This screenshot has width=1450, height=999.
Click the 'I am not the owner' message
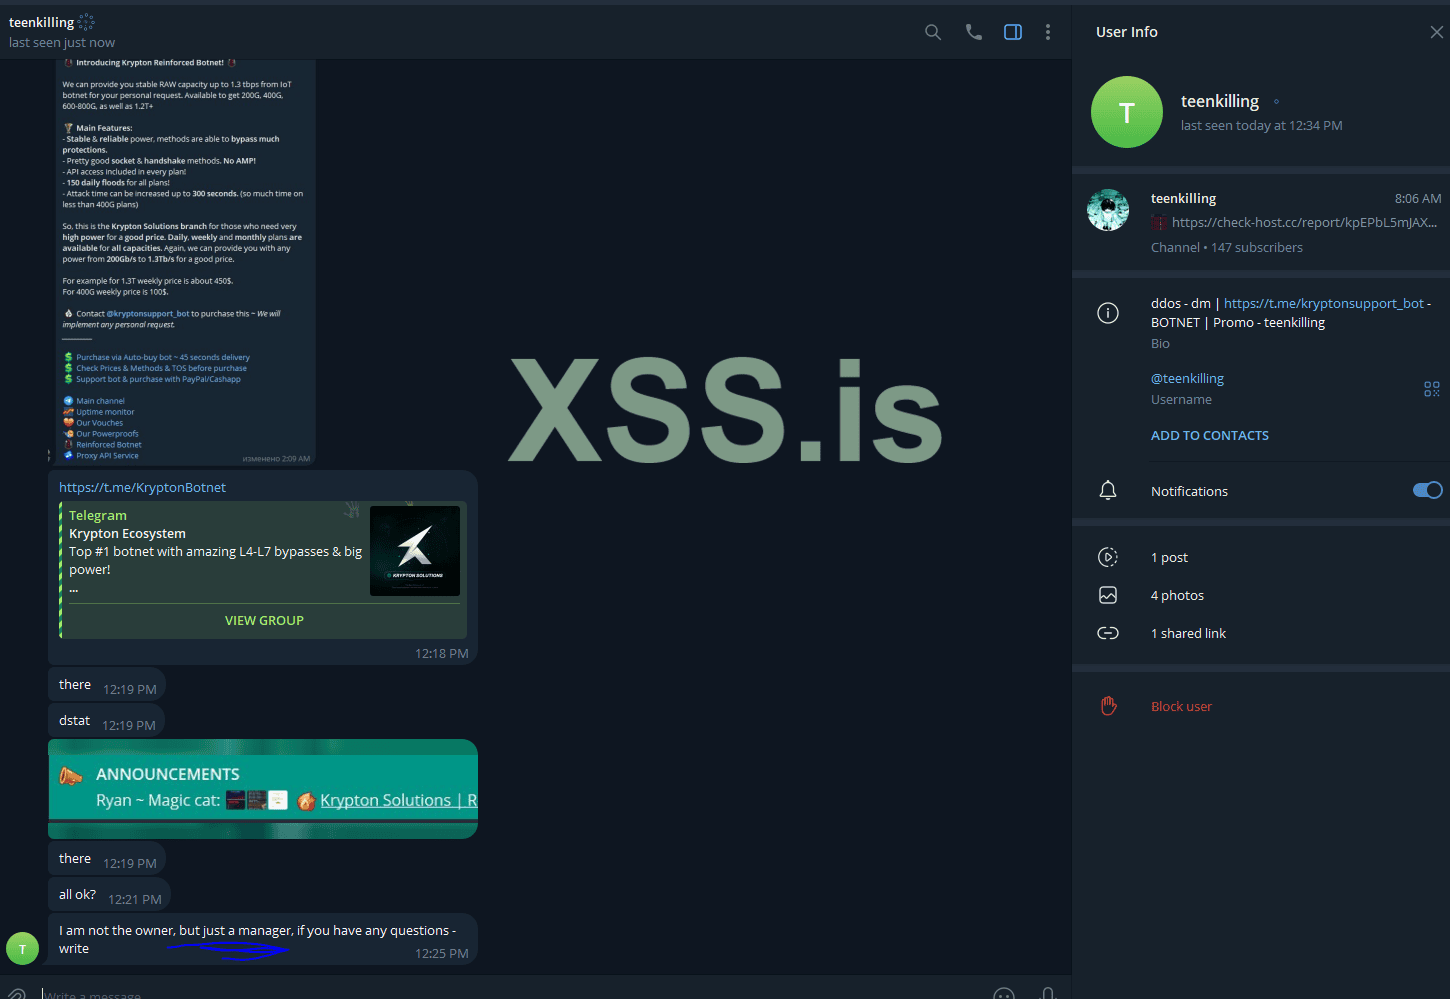(x=263, y=939)
